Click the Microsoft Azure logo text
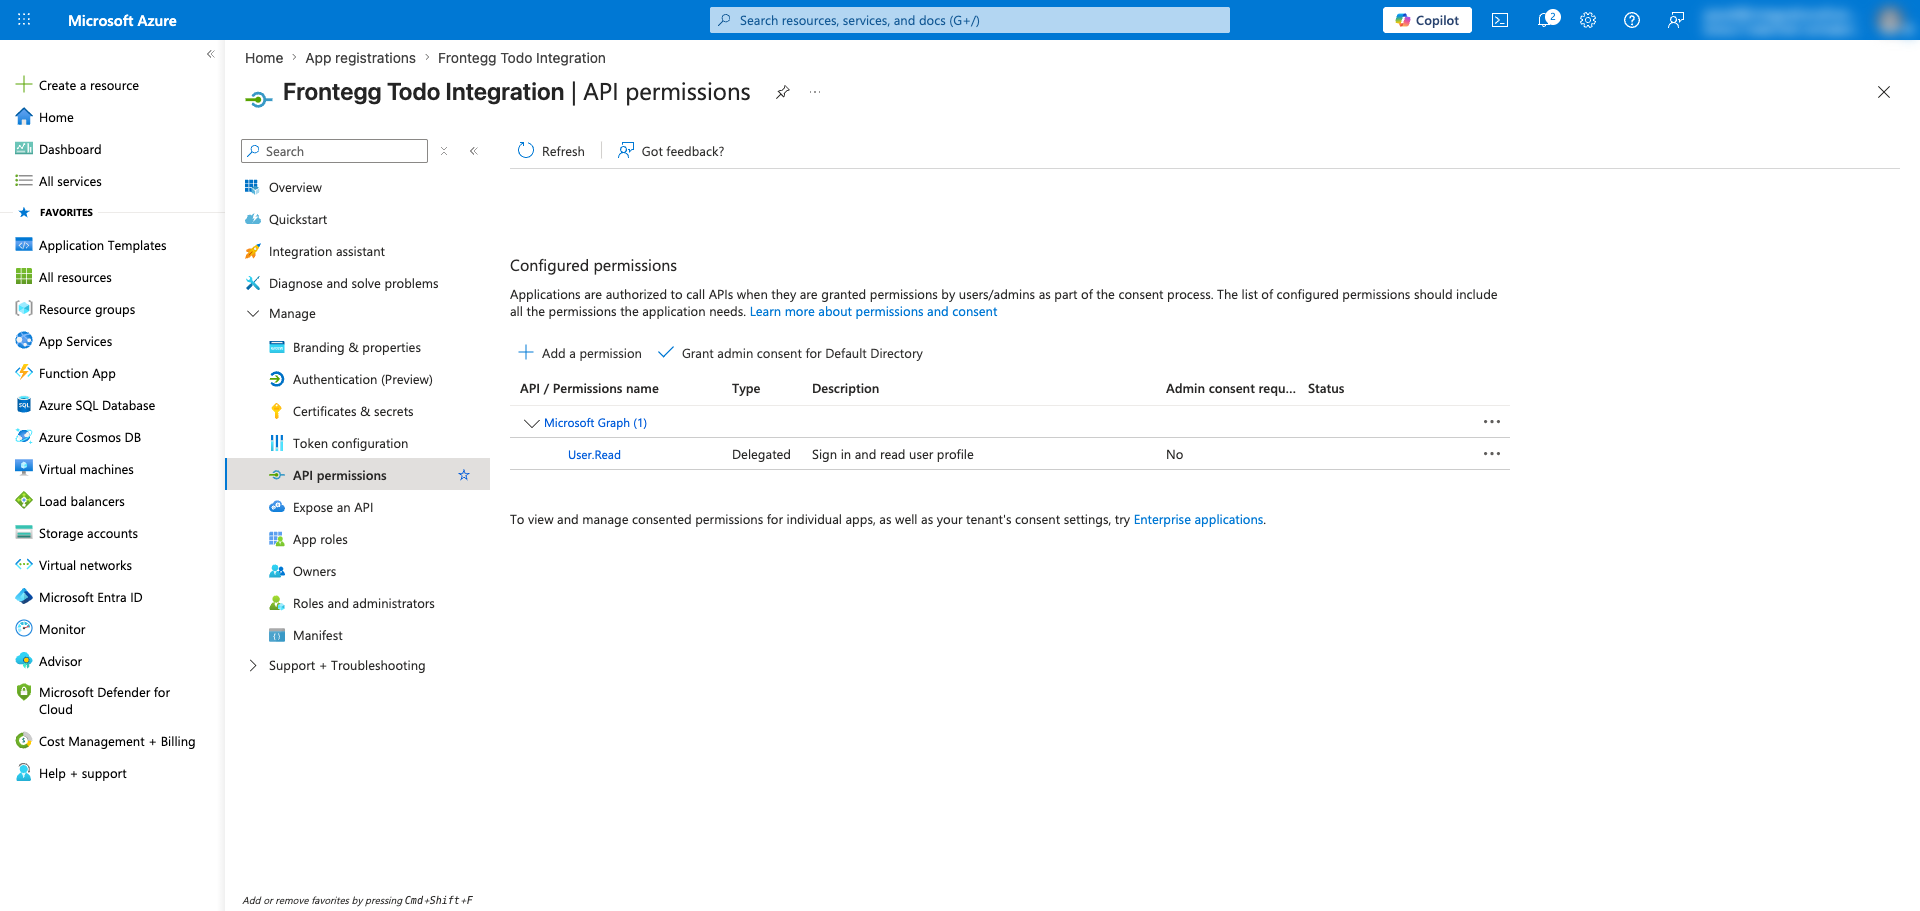Viewport: 1920px width, 911px height. click(x=122, y=20)
